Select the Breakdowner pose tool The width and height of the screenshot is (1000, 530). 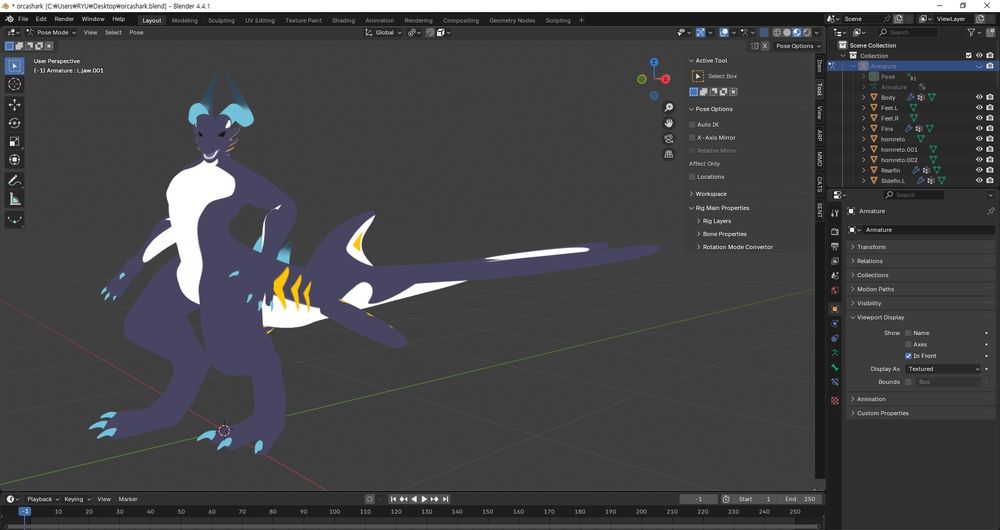[15, 220]
